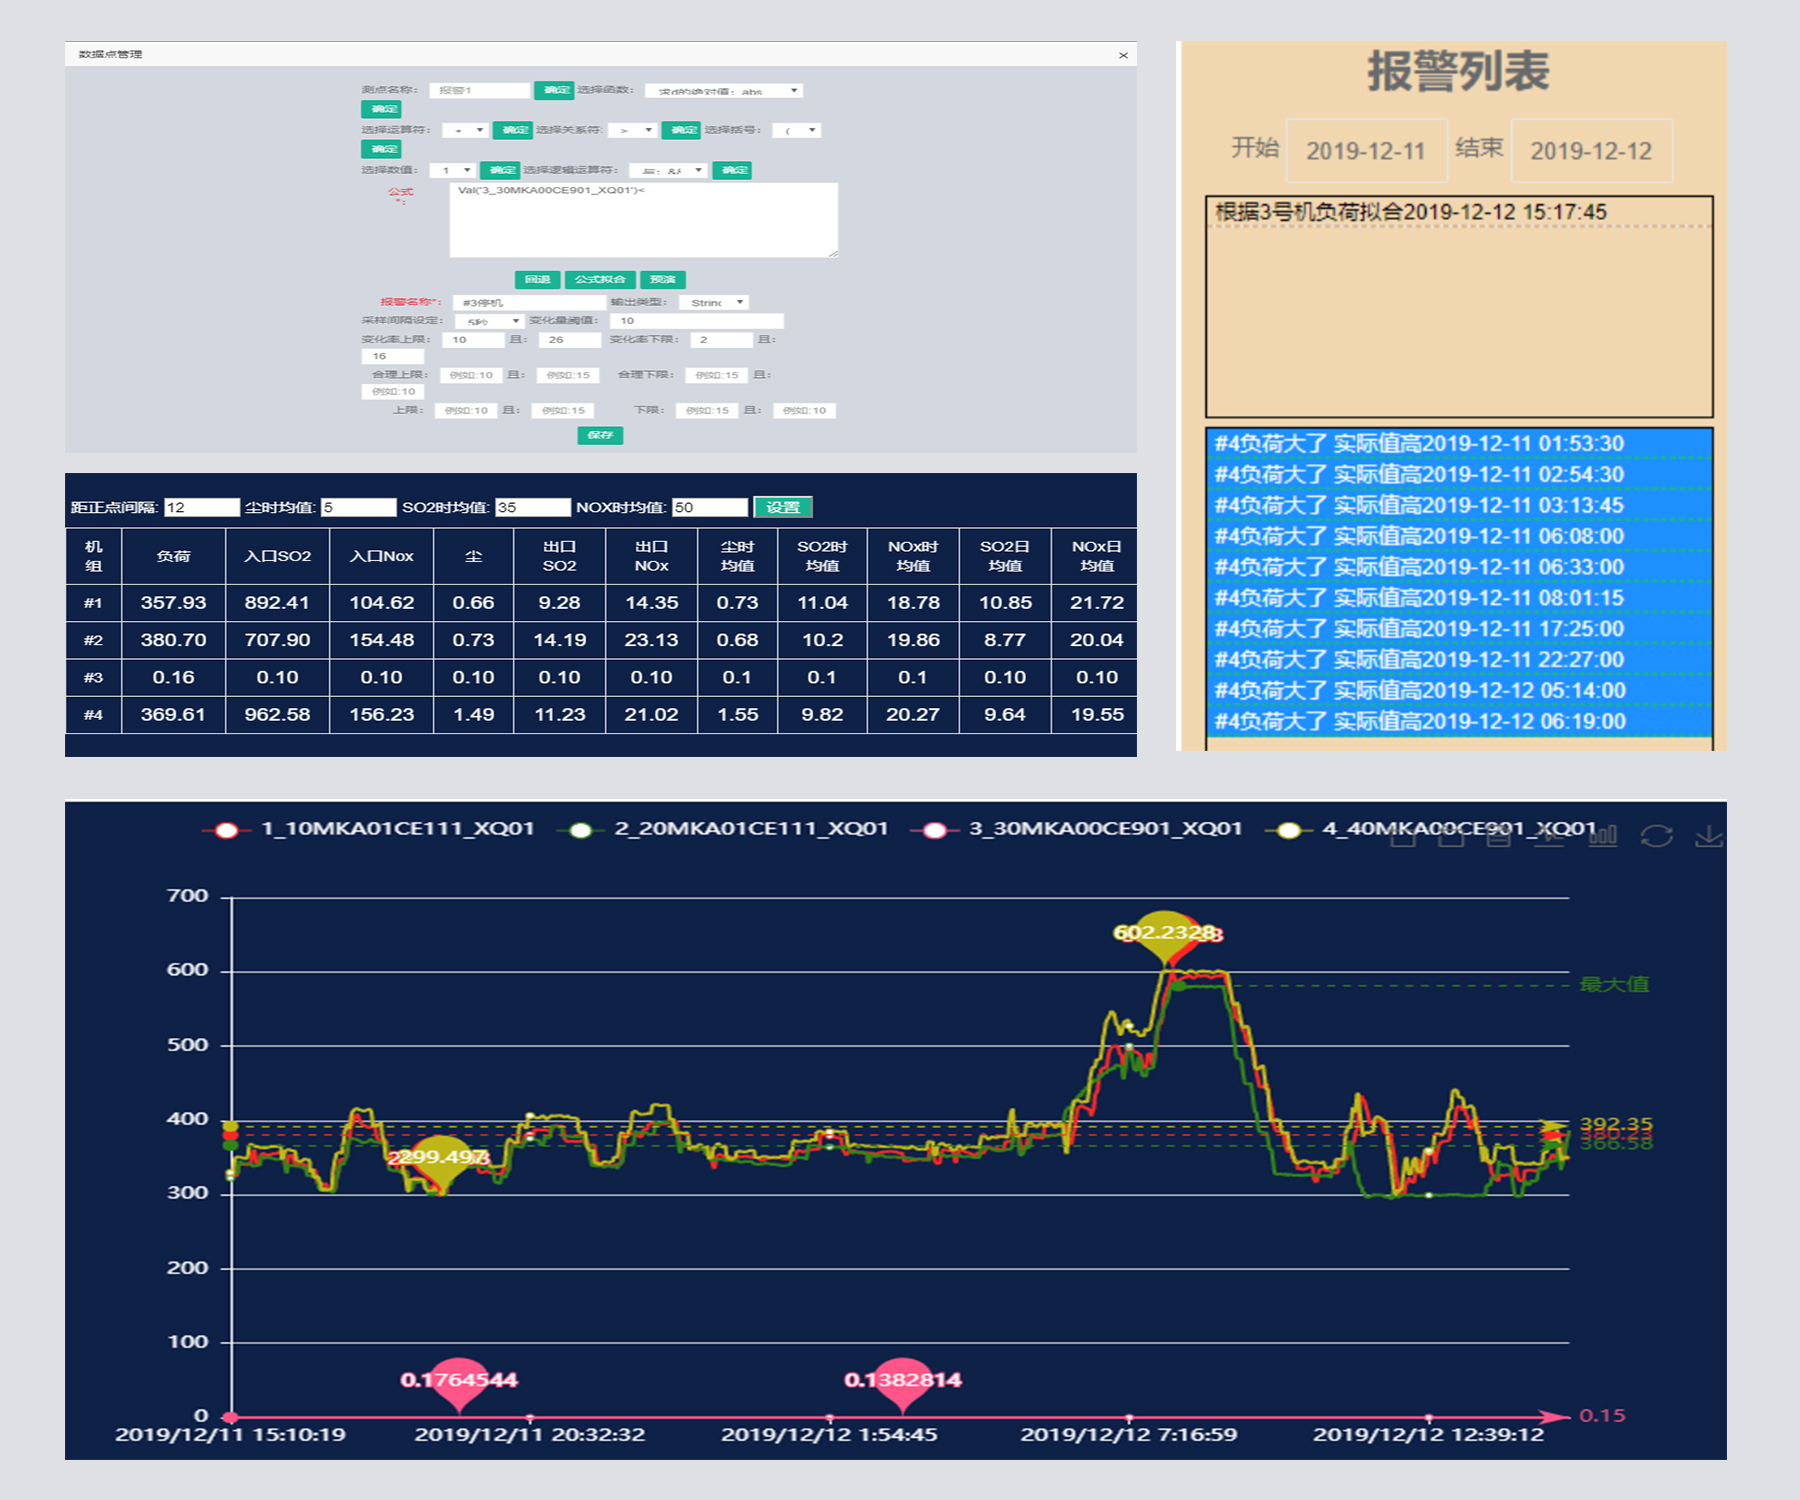1800x1500 pixels.
Task: Focus 变化率下限 field showing 2
Action: [x=721, y=340]
